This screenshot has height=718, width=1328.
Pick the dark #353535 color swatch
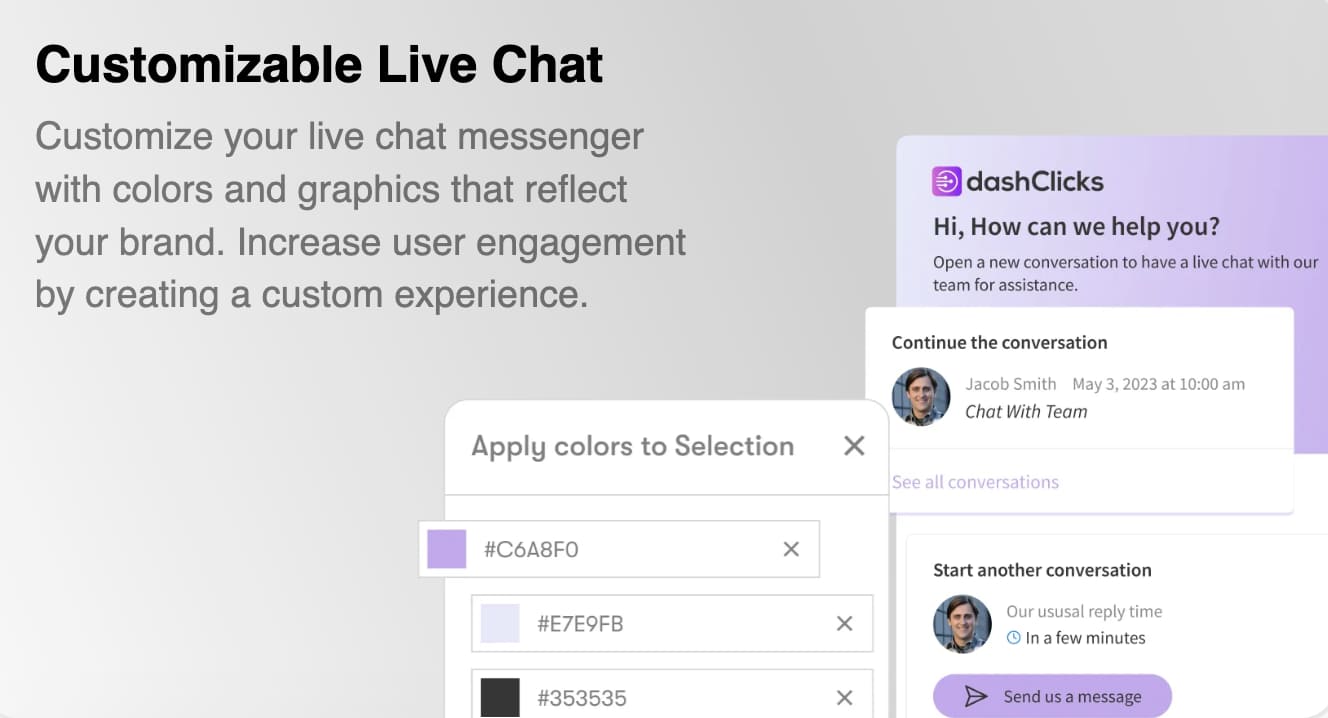click(500, 698)
